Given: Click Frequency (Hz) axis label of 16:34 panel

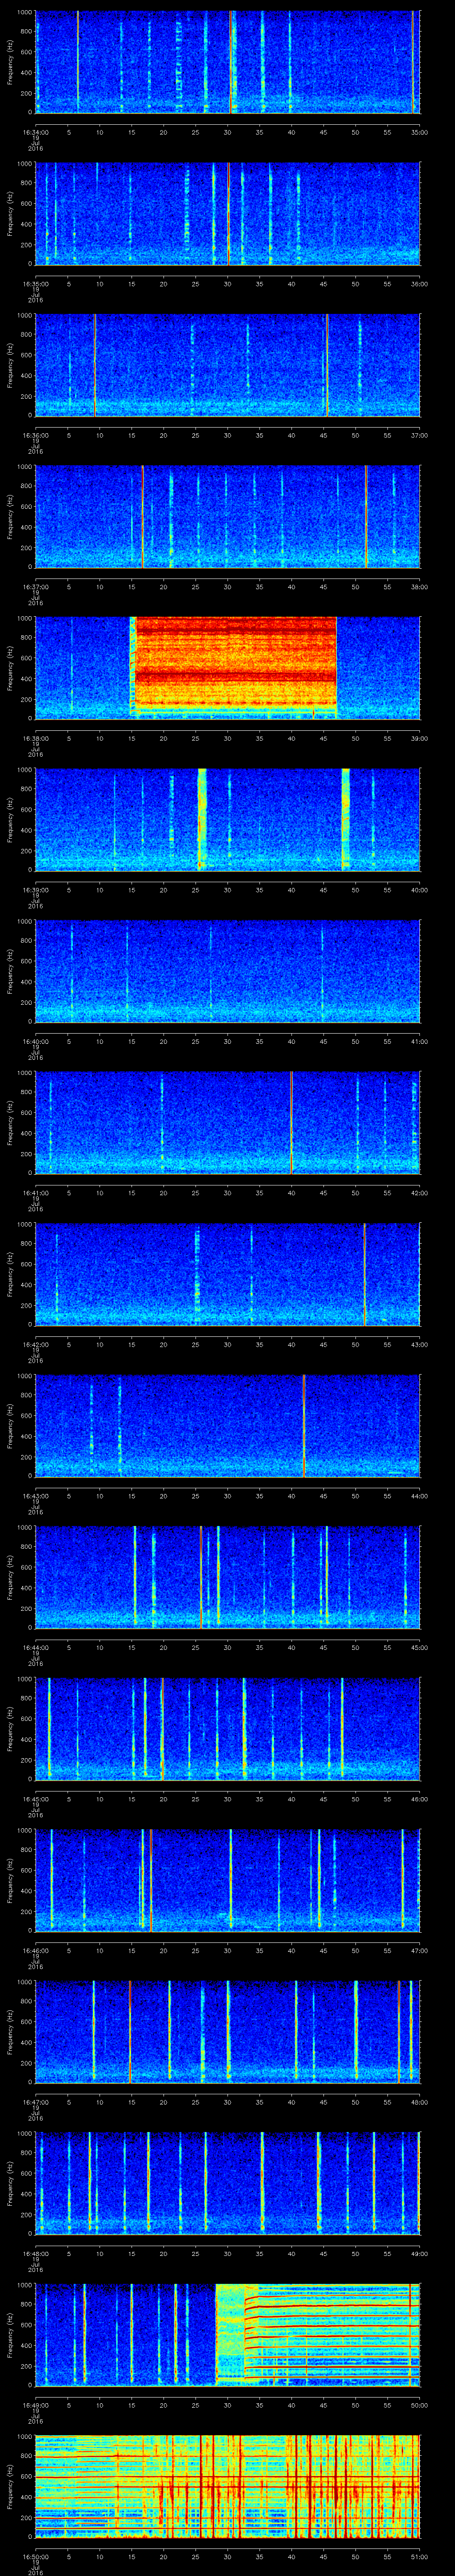Looking at the screenshot, I should pyautogui.click(x=11, y=62).
